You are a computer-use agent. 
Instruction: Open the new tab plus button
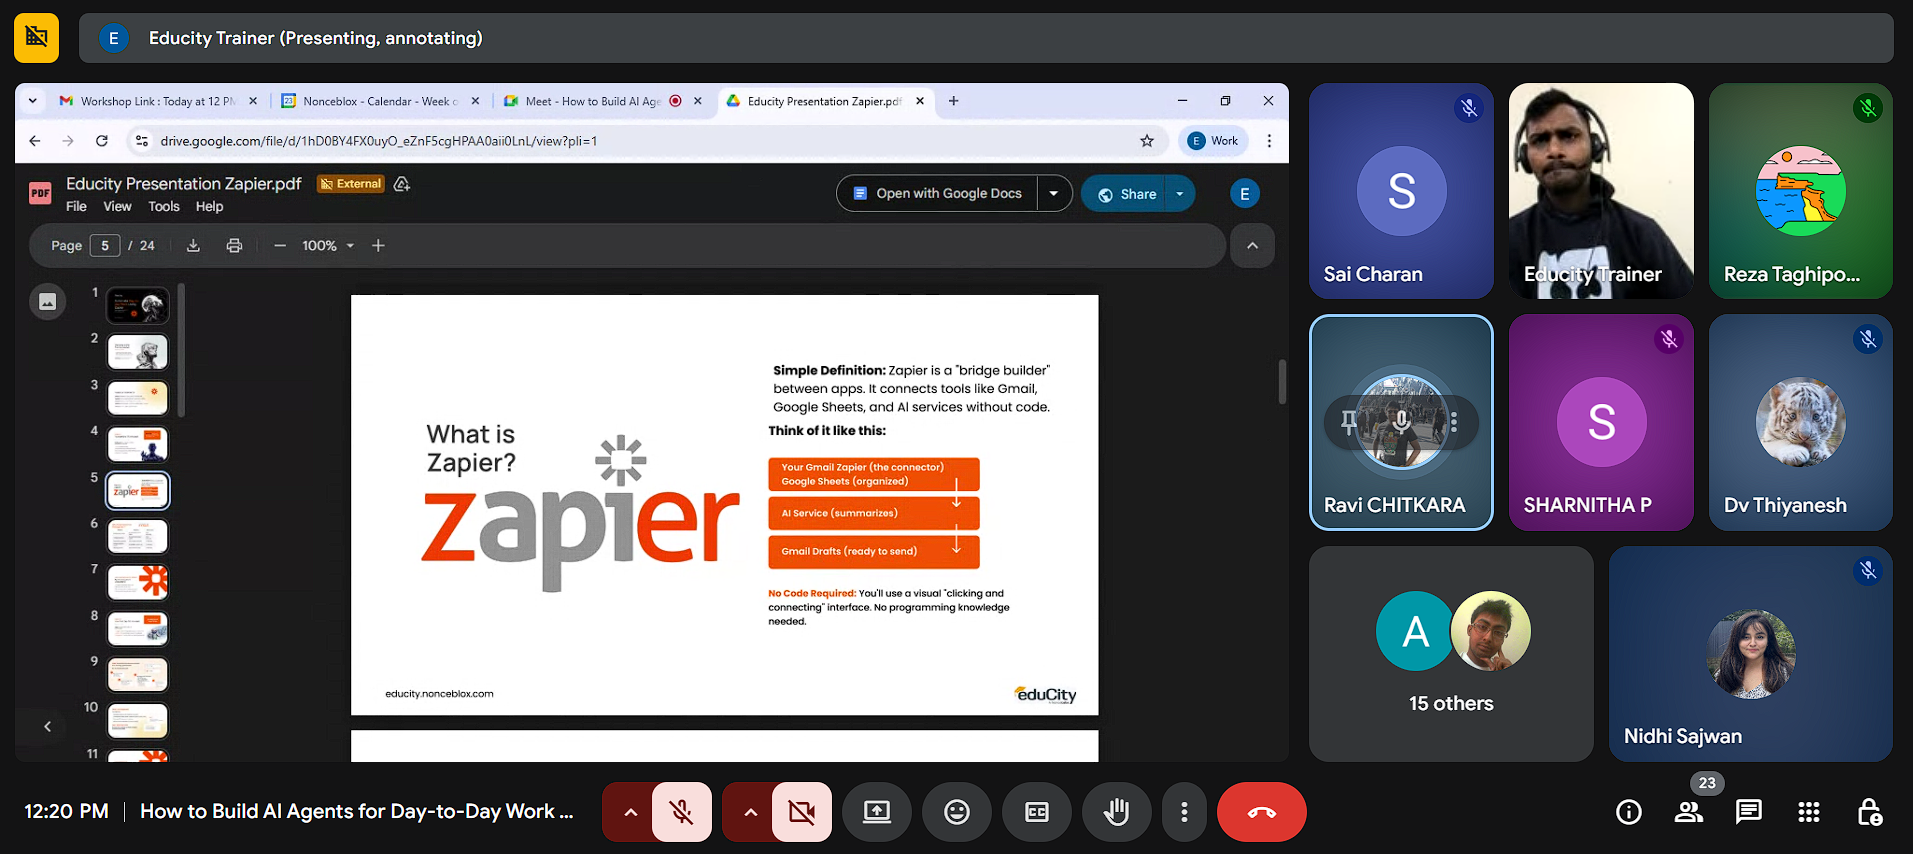coord(953,101)
